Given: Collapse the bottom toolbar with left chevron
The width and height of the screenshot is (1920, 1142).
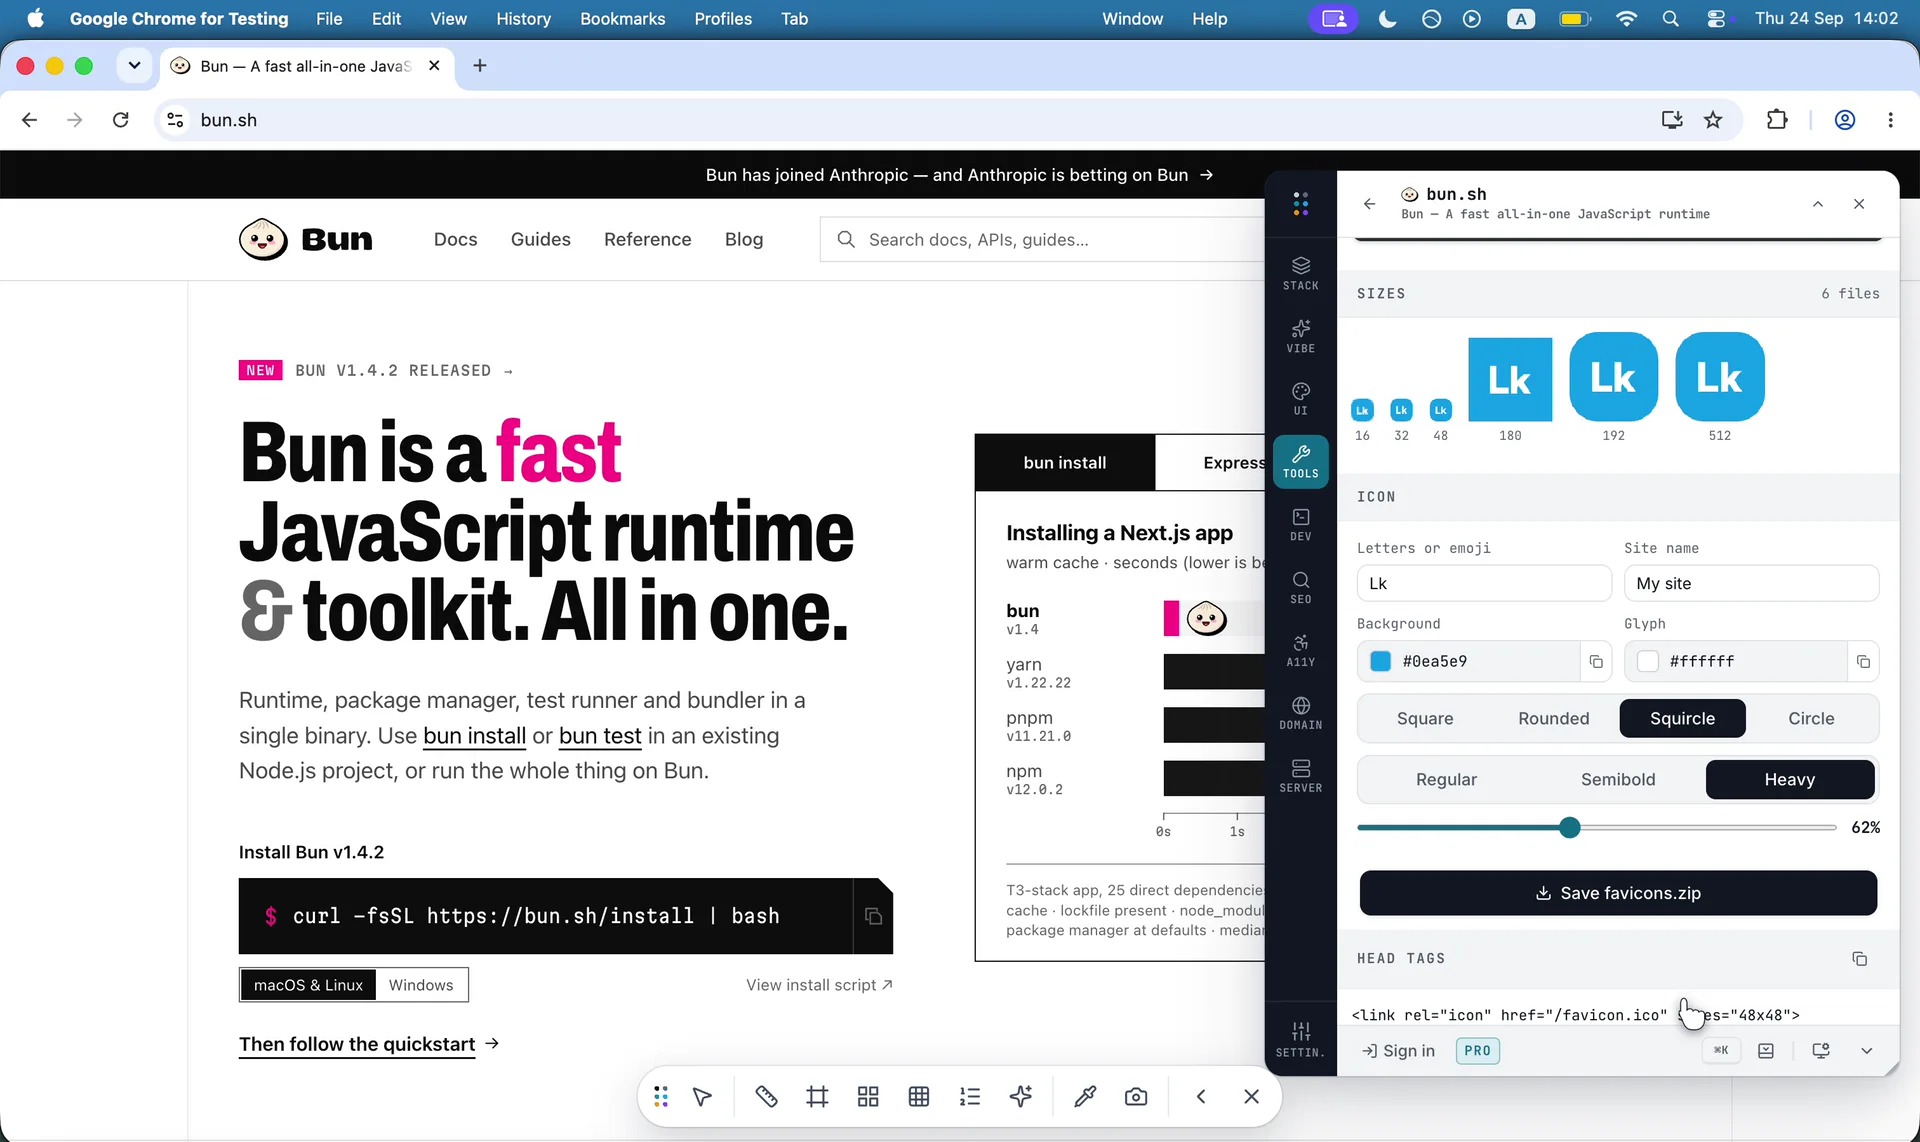Looking at the screenshot, I should 1201,1097.
